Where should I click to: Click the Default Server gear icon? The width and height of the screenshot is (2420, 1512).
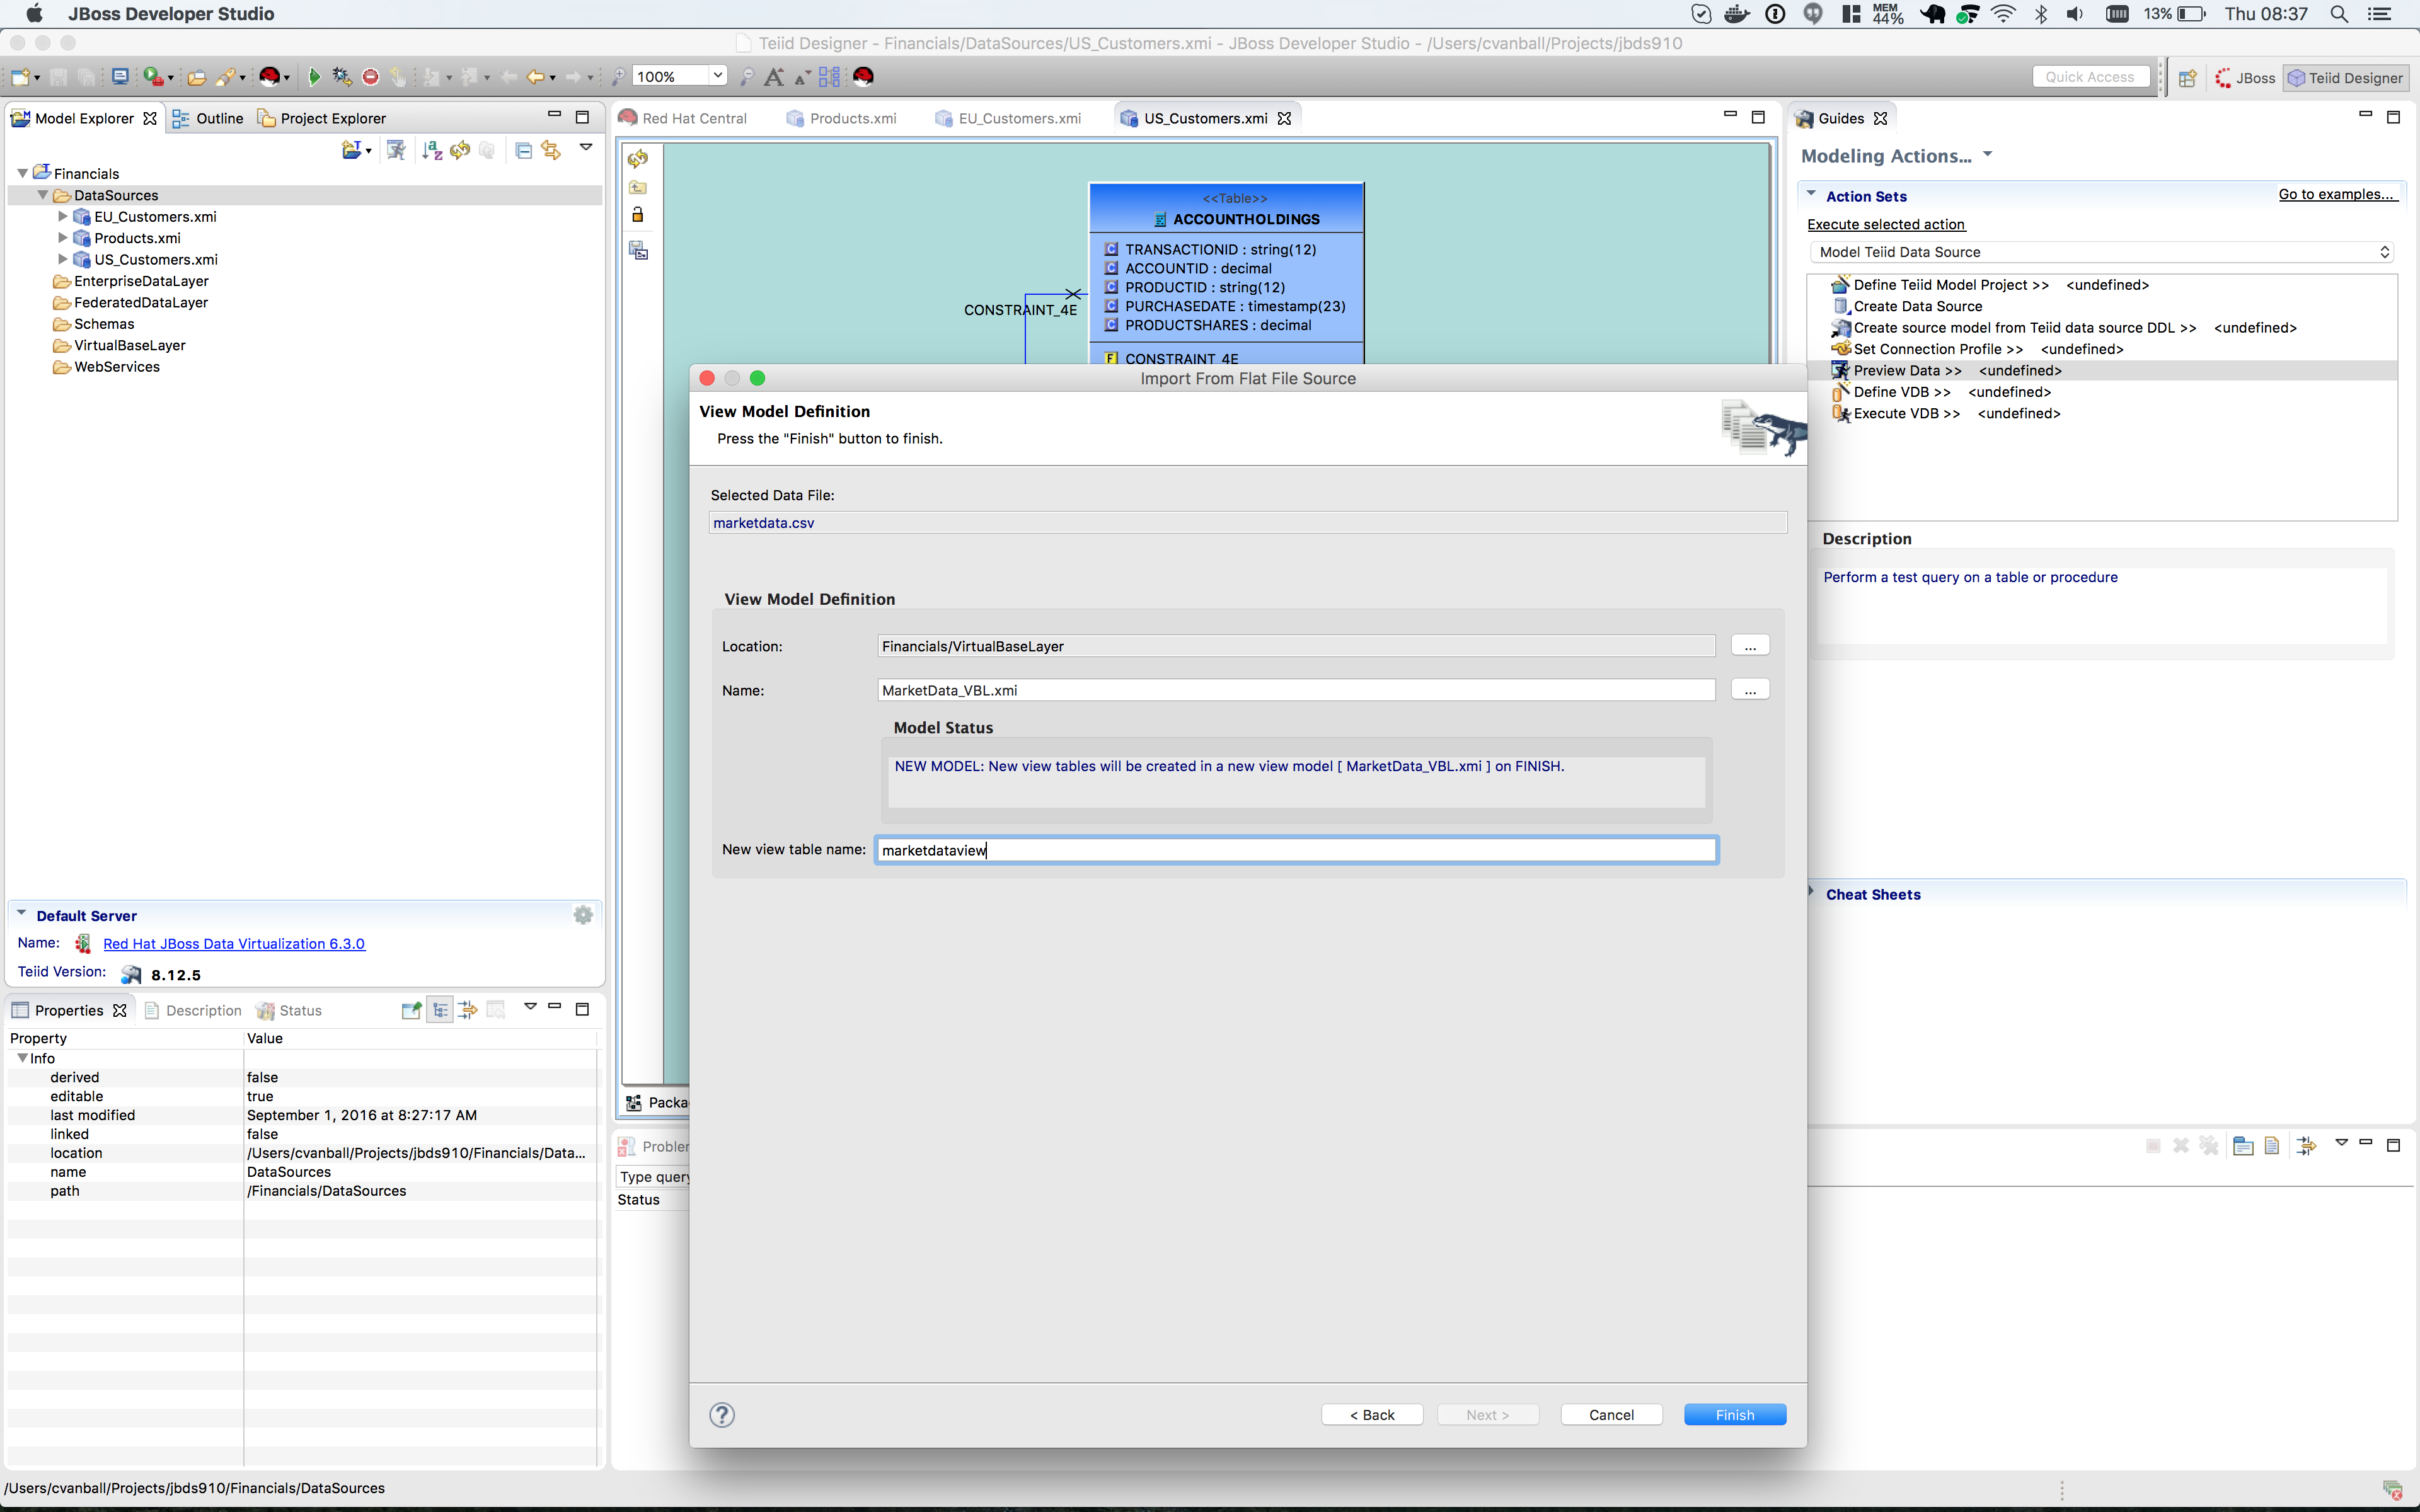[583, 915]
